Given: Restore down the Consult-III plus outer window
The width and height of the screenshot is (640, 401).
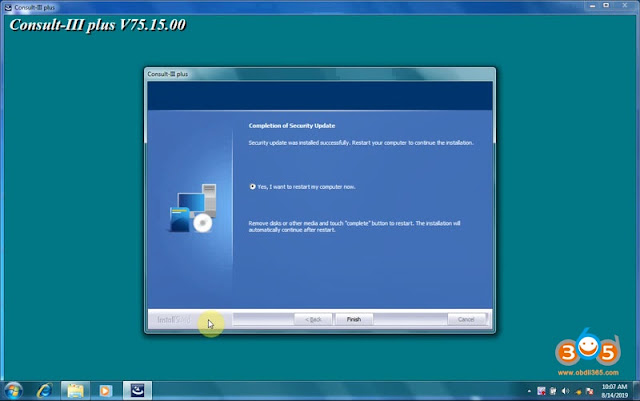Looking at the screenshot, I should tap(607, 6).
